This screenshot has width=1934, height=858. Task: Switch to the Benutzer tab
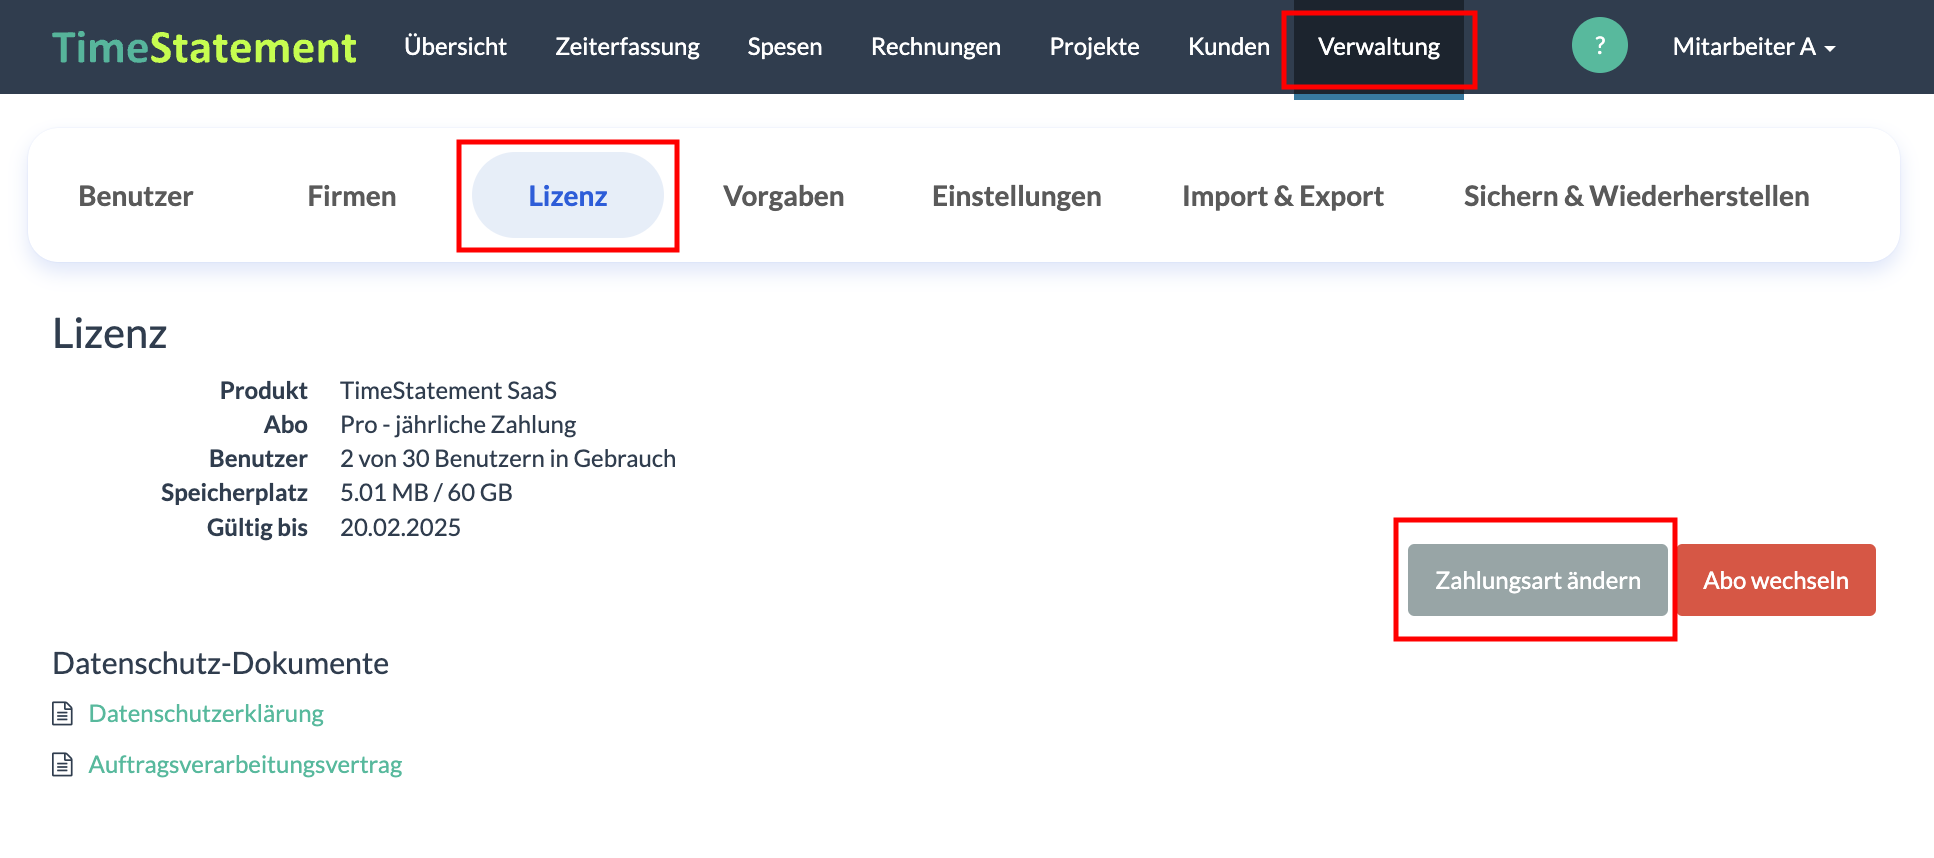coord(136,196)
